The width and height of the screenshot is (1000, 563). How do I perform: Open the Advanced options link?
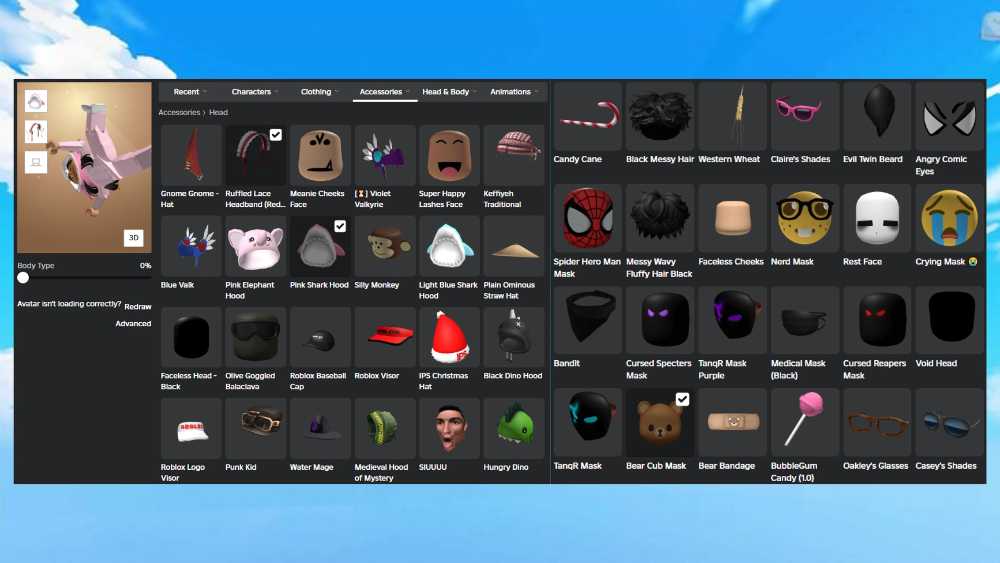pos(133,323)
